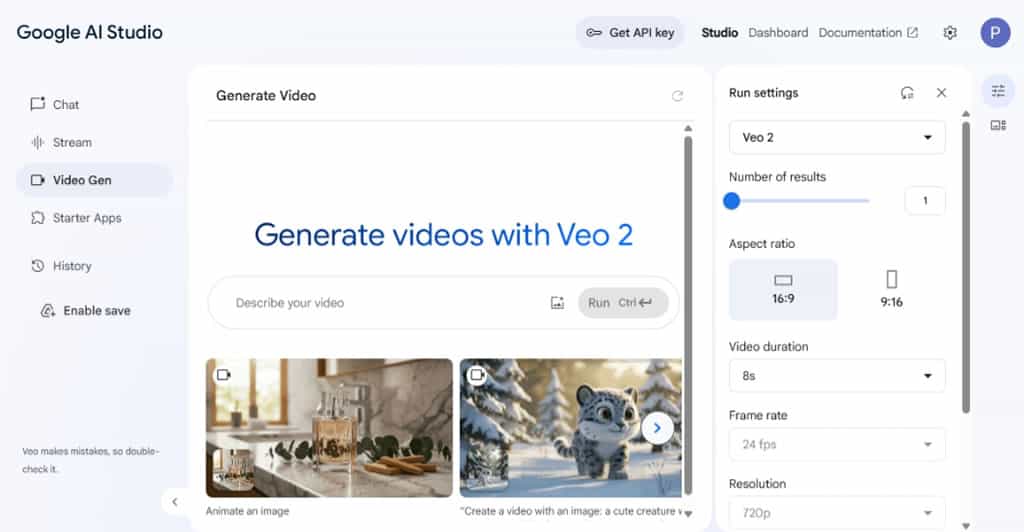Click the Run settings panel scrollbar
Viewport: 1024px width, 532px height.
966,266
